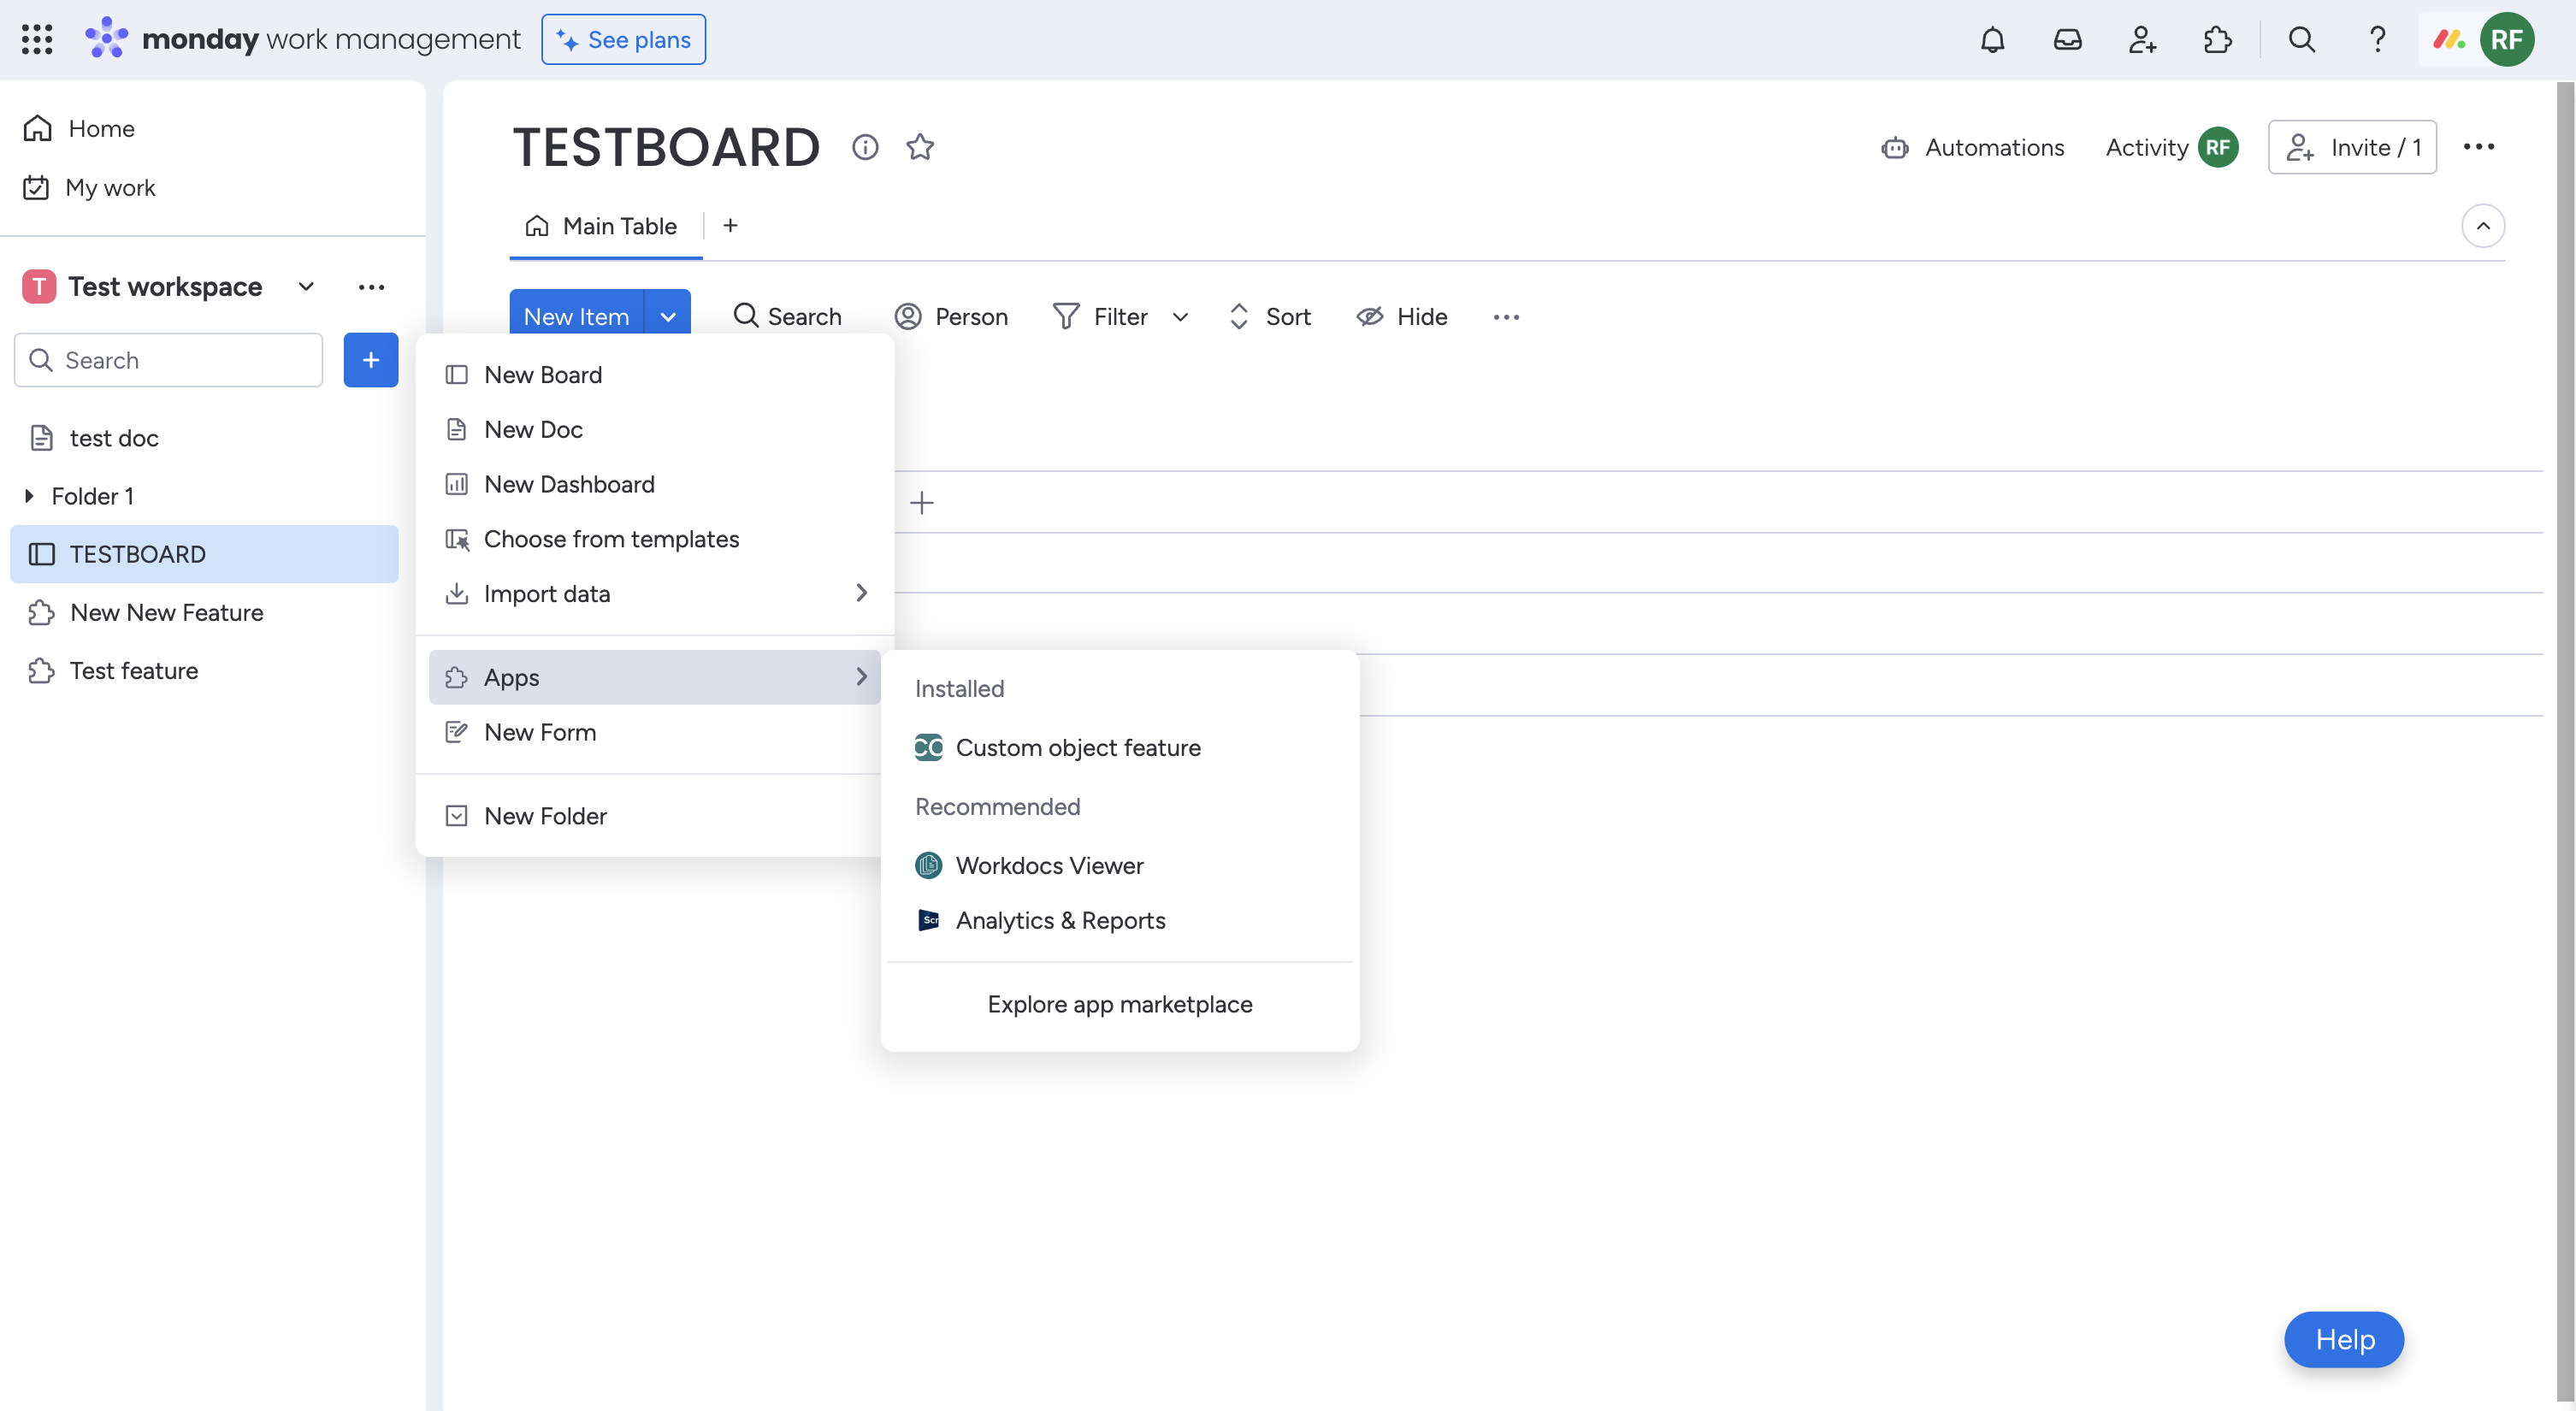Open the New Item dropdown arrow
The width and height of the screenshot is (2576, 1411).
[668, 316]
